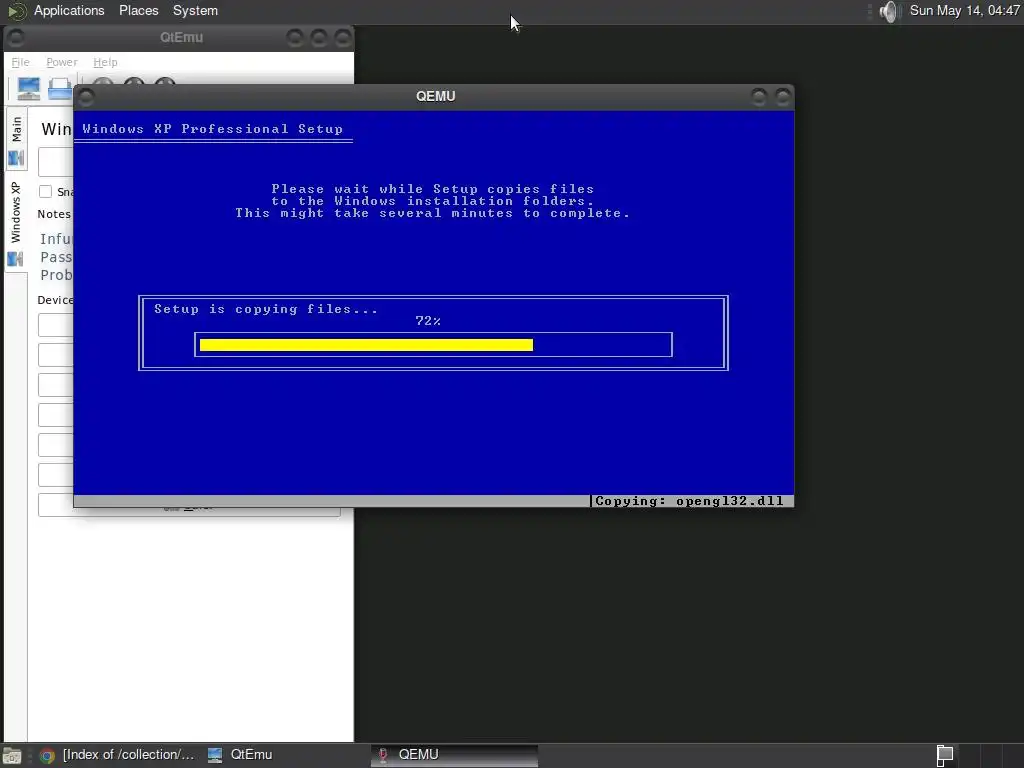Open the Help menu in QtEmu
This screenshot has height=768, width=1024.
pos(105,62)
